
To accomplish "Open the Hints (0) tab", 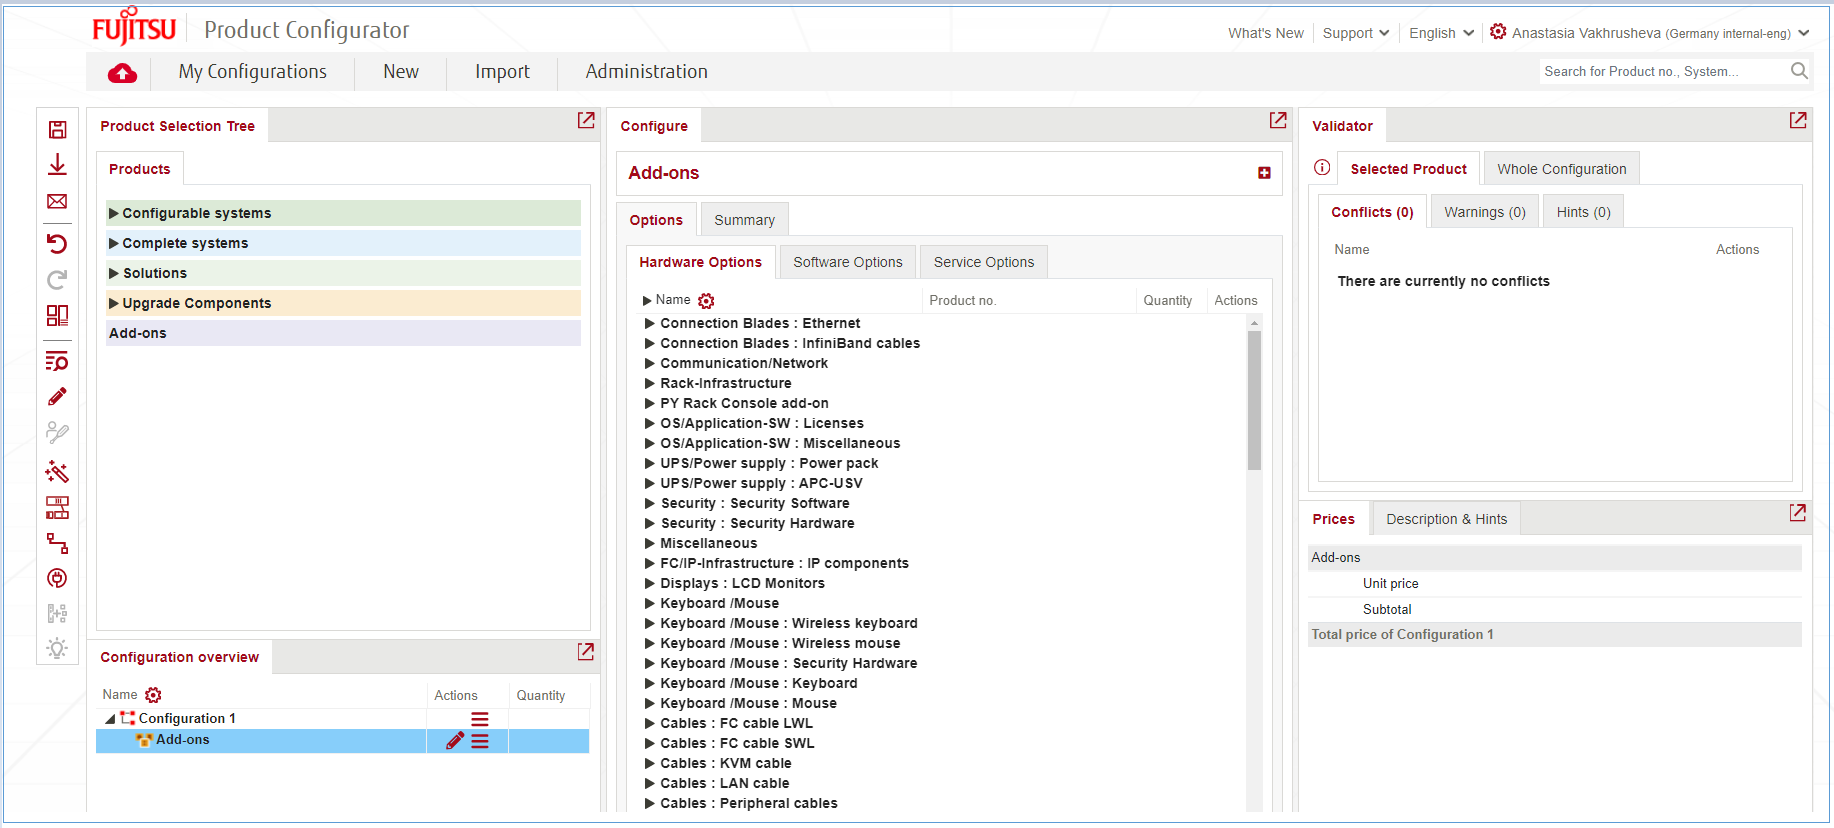I will [1584, 212].
